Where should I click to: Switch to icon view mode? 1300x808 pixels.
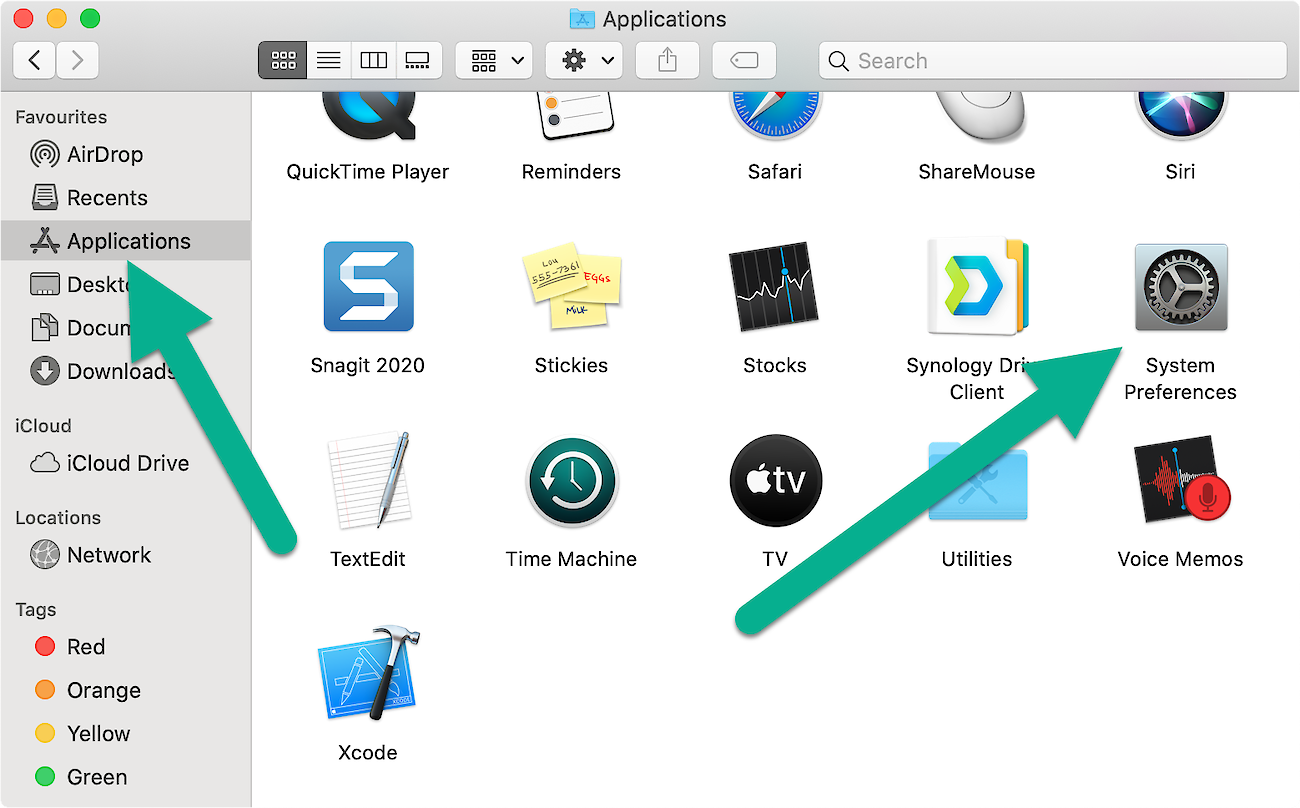283,61
